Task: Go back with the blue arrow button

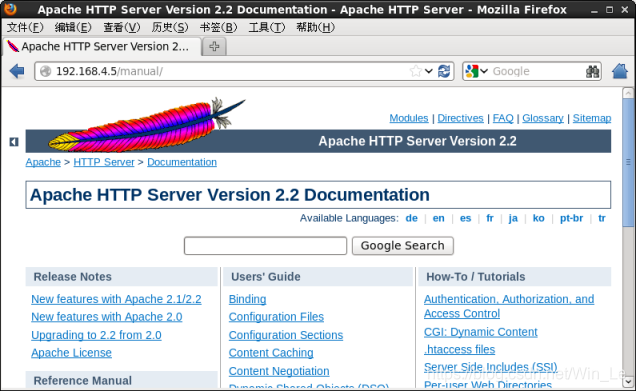Action: click(x=17, y=71)
